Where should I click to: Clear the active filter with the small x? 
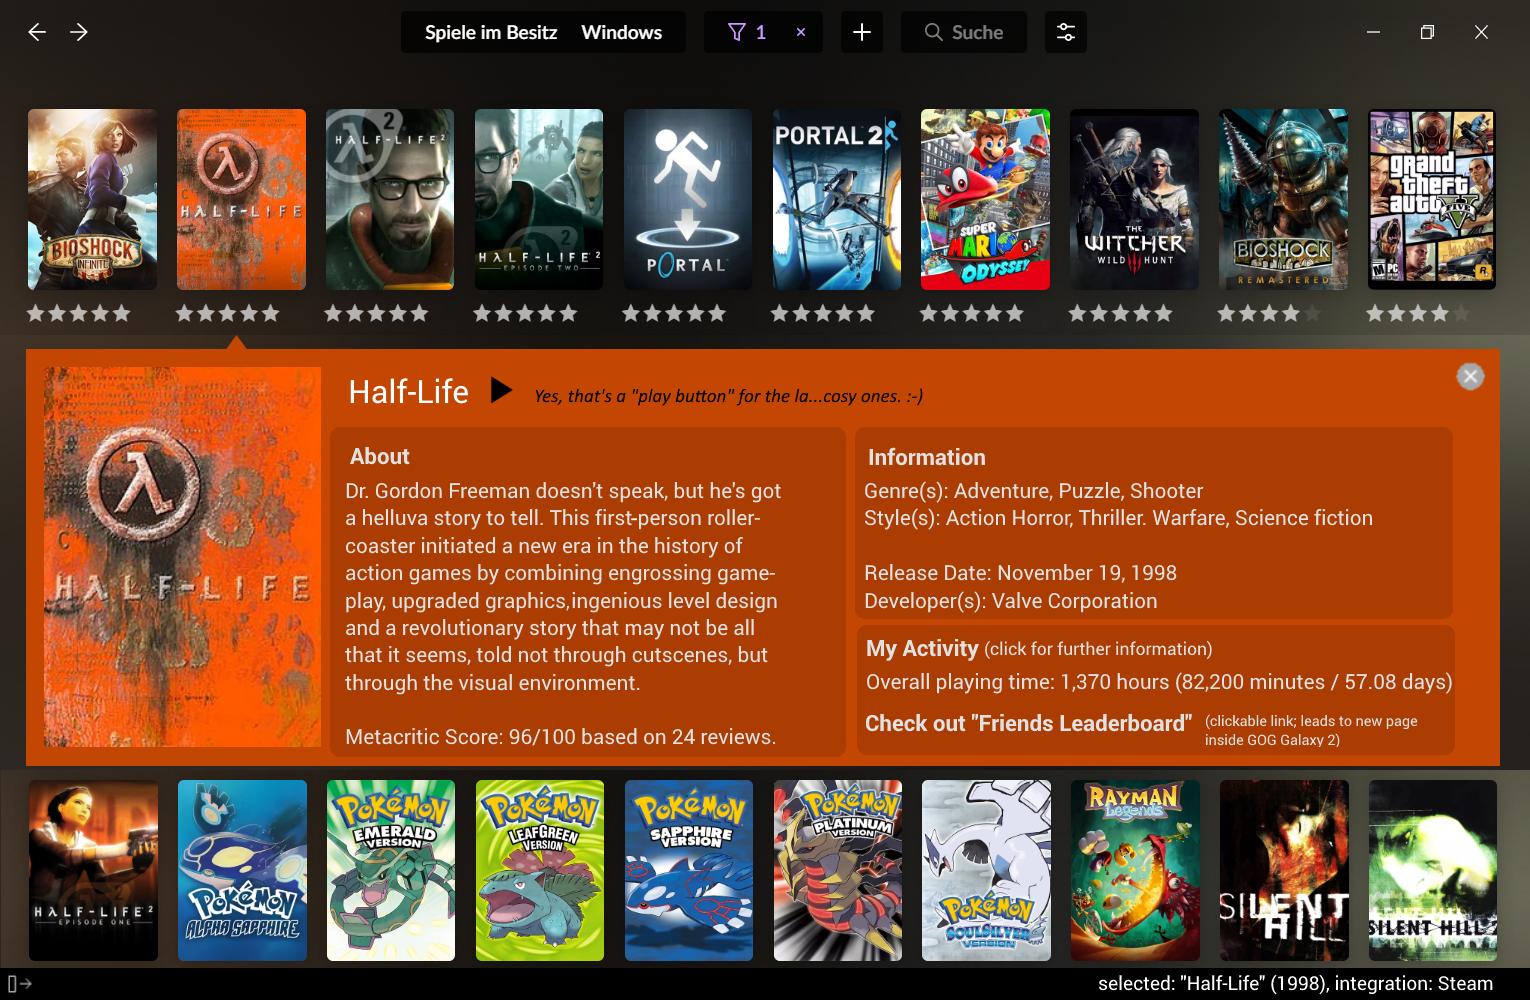[801, 32]
